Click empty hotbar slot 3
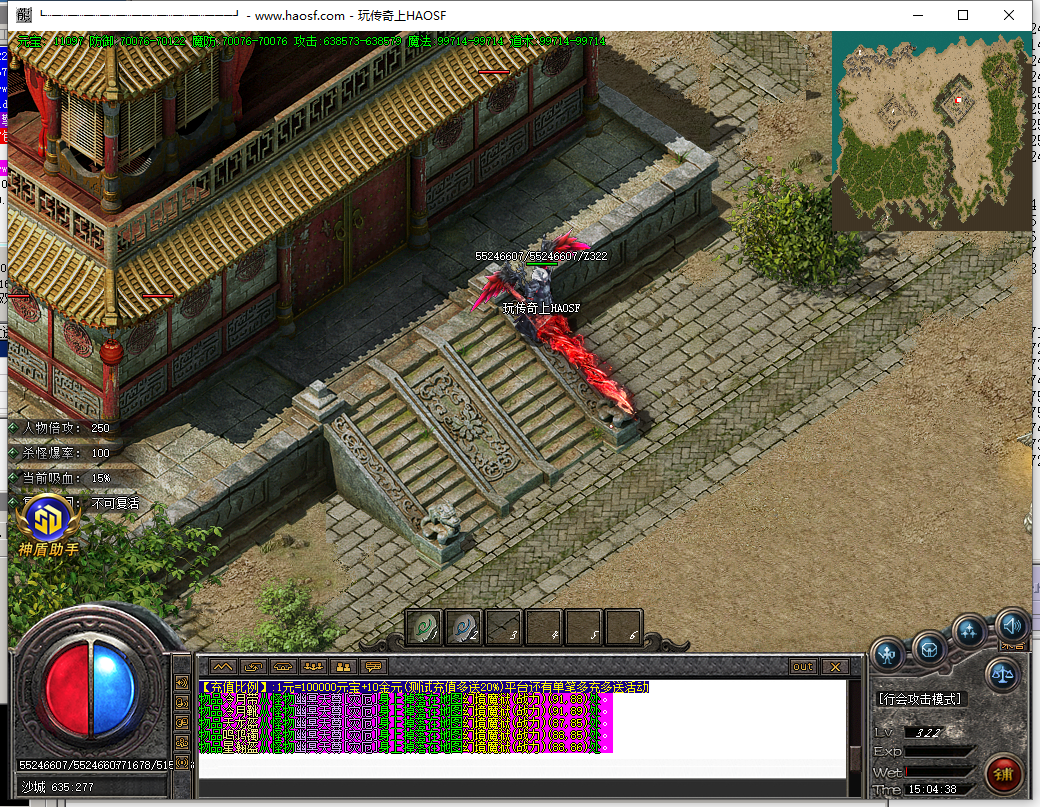The height and width of the screenshot is (807, 1040). [504, 627]
